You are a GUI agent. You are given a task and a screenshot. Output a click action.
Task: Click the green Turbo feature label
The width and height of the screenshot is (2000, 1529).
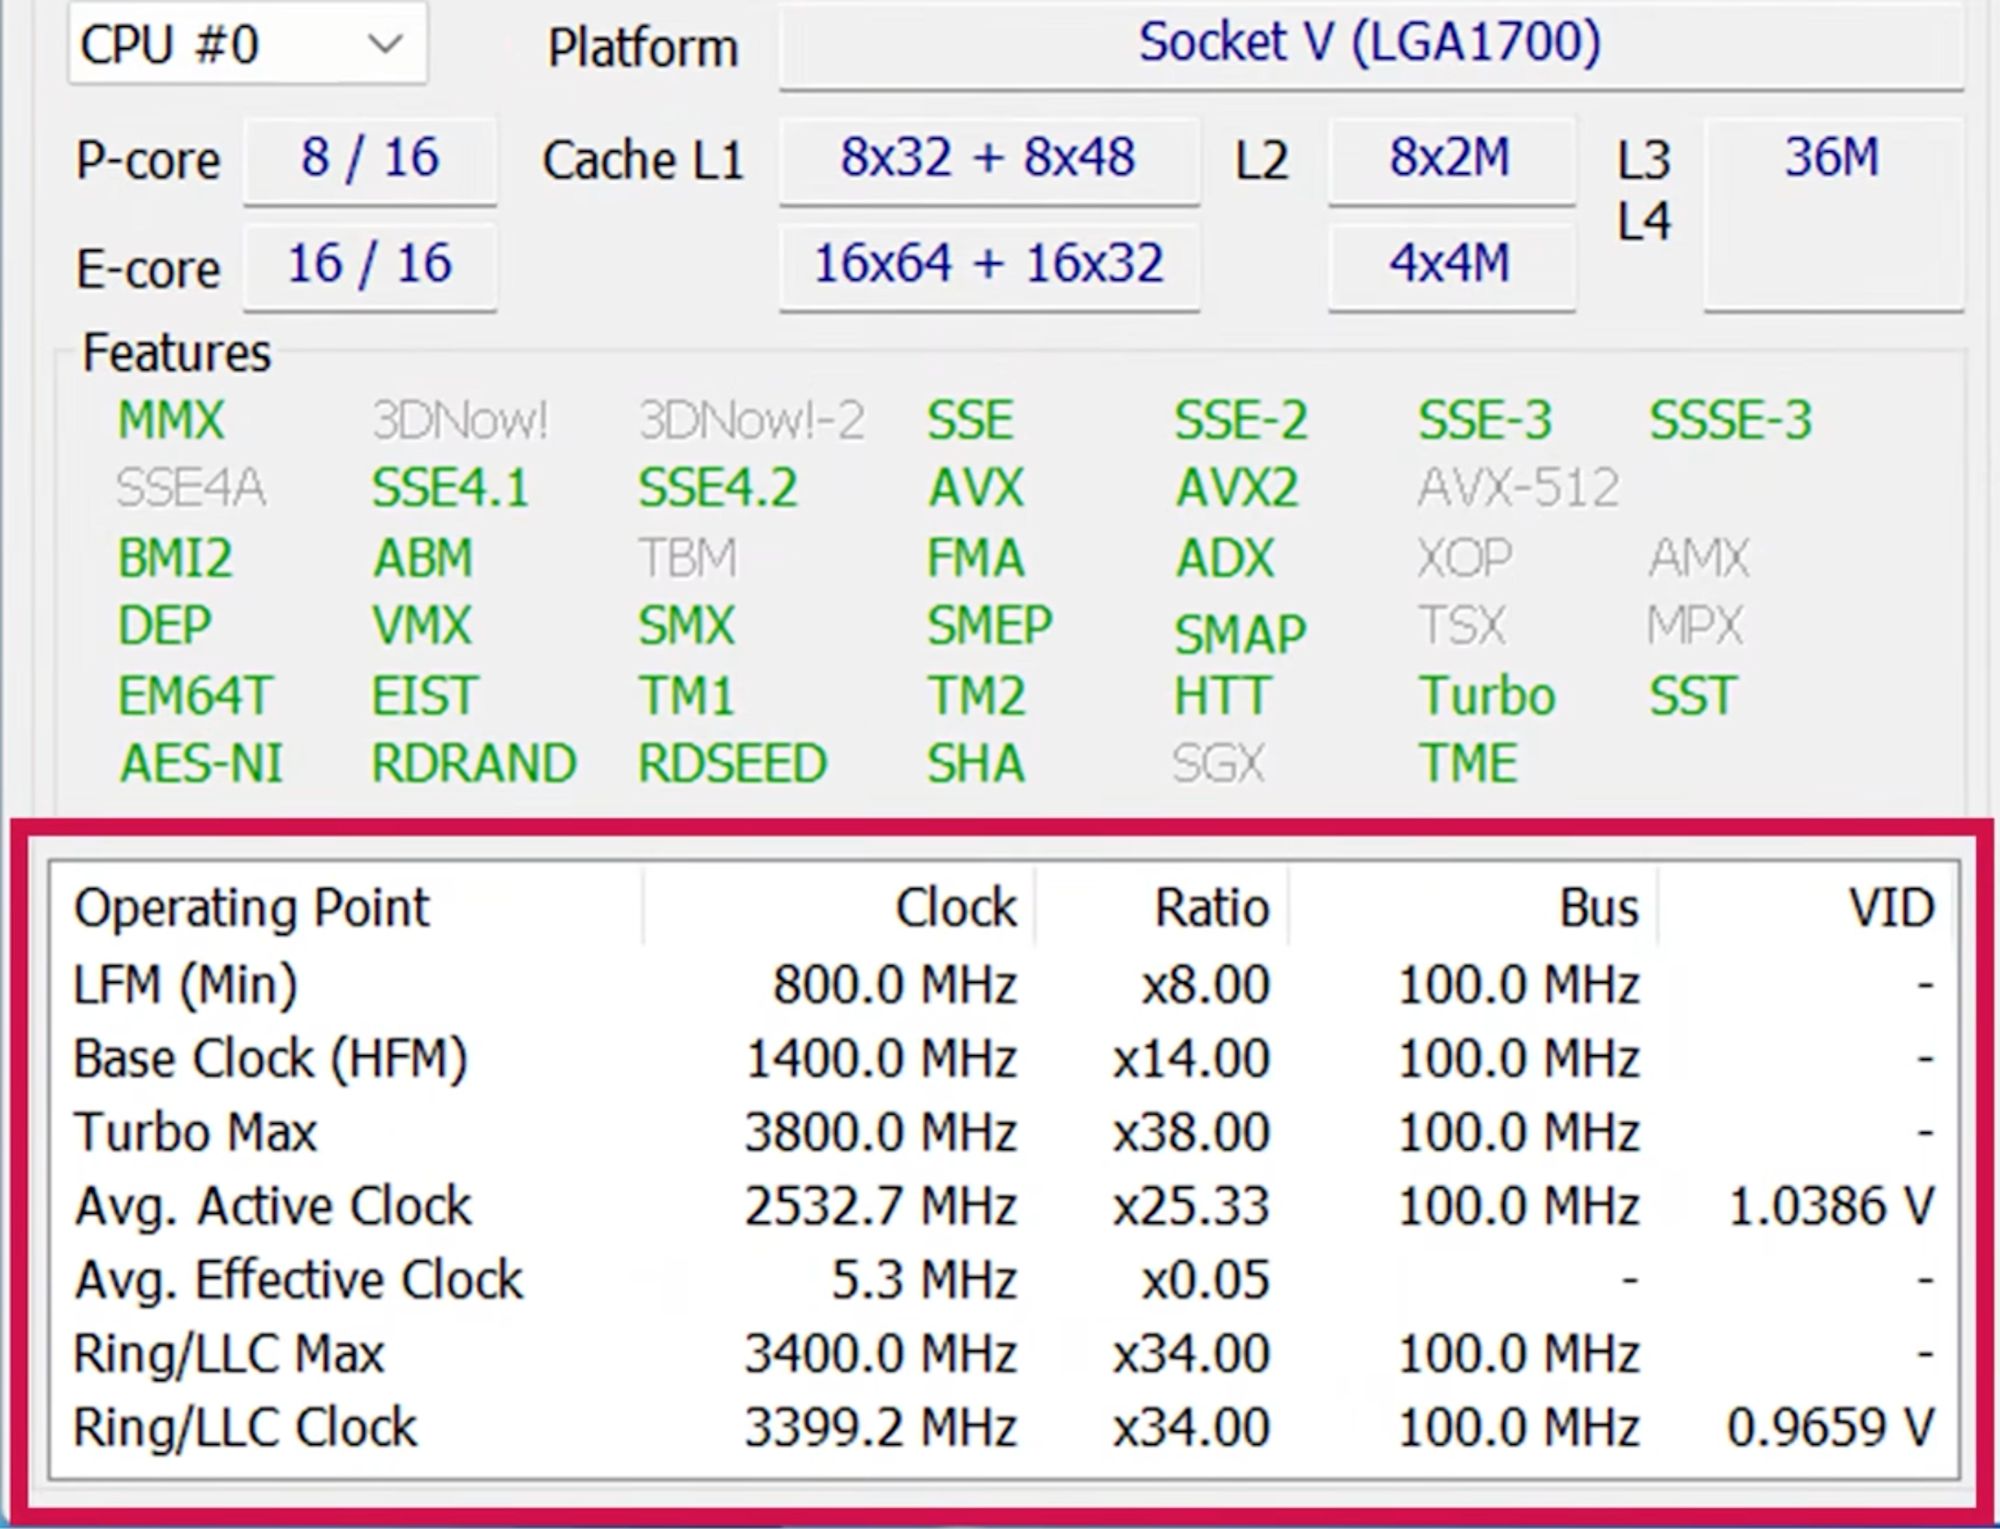tap(1487, 696)
